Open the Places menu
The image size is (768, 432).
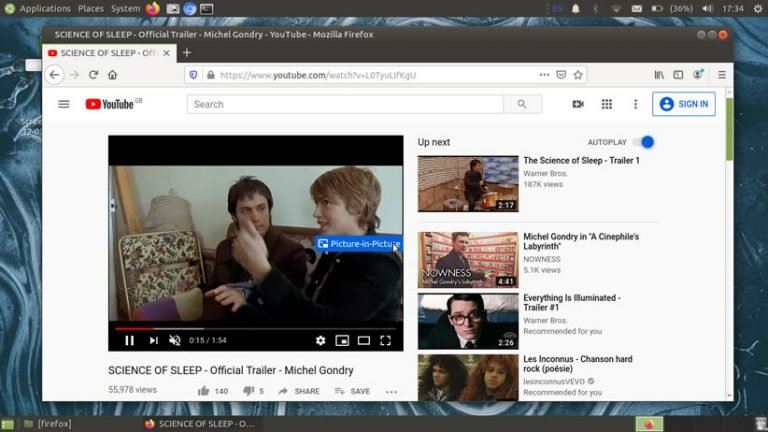click(91, 8)
